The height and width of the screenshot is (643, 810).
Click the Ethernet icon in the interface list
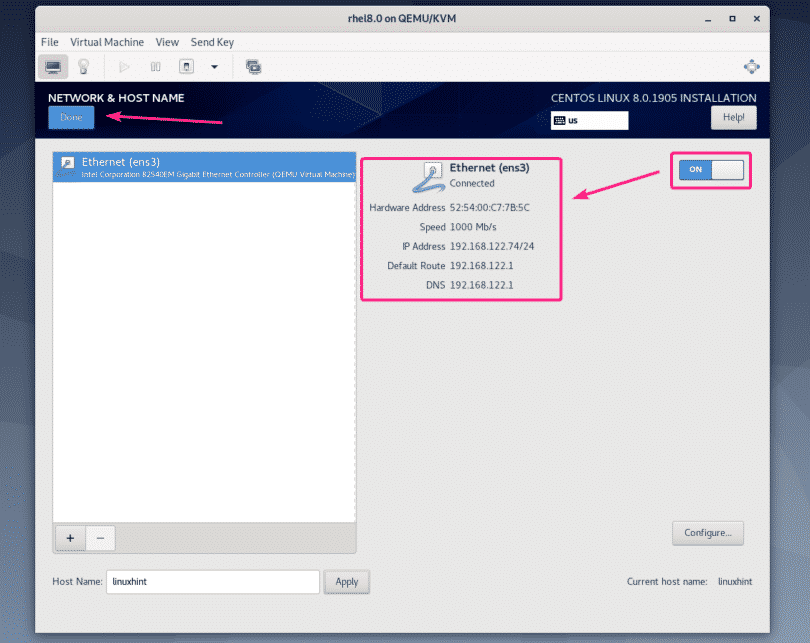[66, 161]
